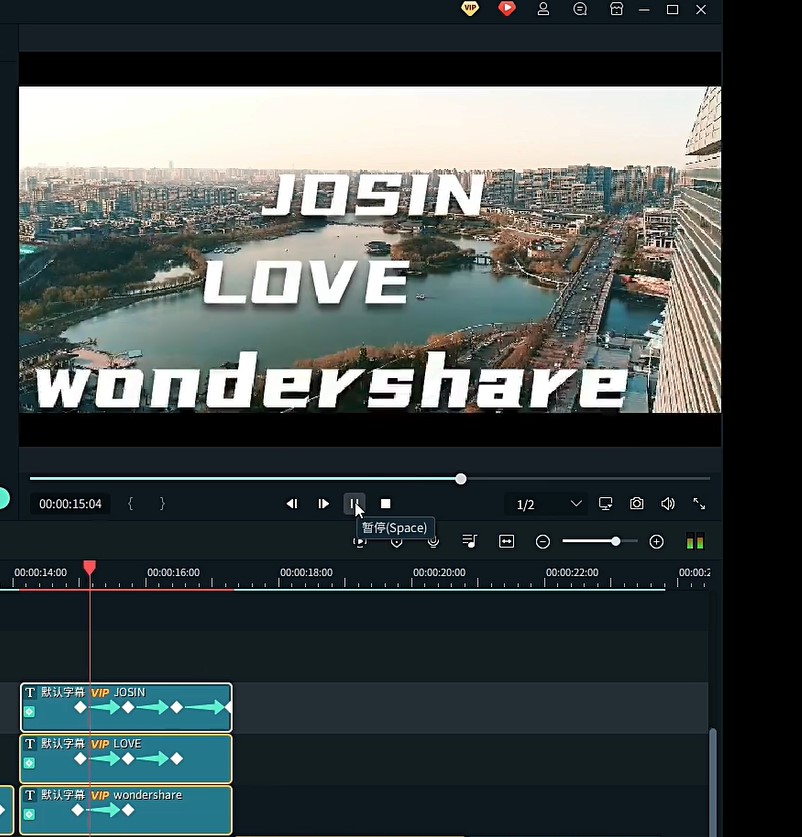Screen dimensions: 802x837
Task: Take a snapshot with the camera icon
Action: coord(636,504)
